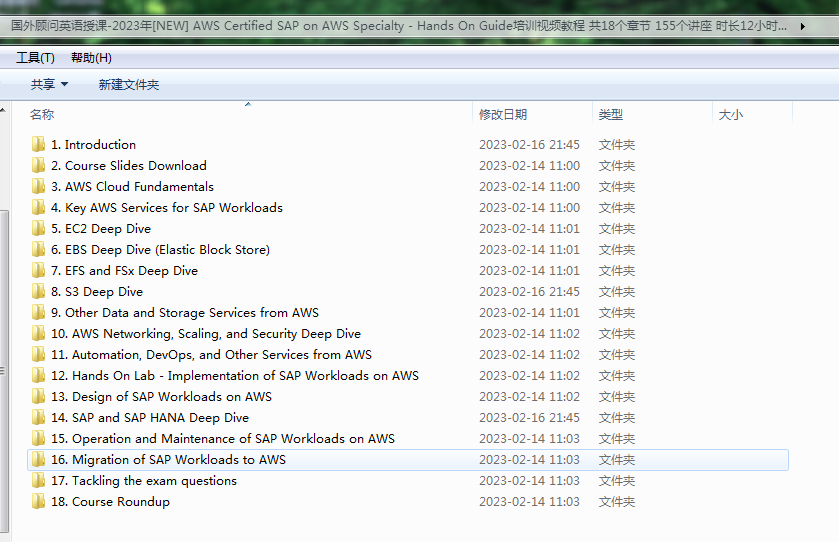
Task: Expand the 共享 dropdown
Action: point(49,85)
